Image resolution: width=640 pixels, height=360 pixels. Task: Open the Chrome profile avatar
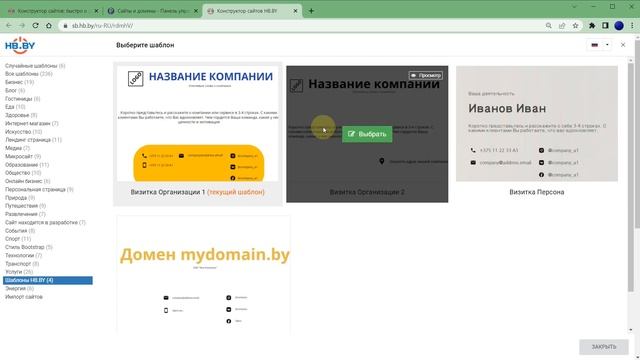619,25
